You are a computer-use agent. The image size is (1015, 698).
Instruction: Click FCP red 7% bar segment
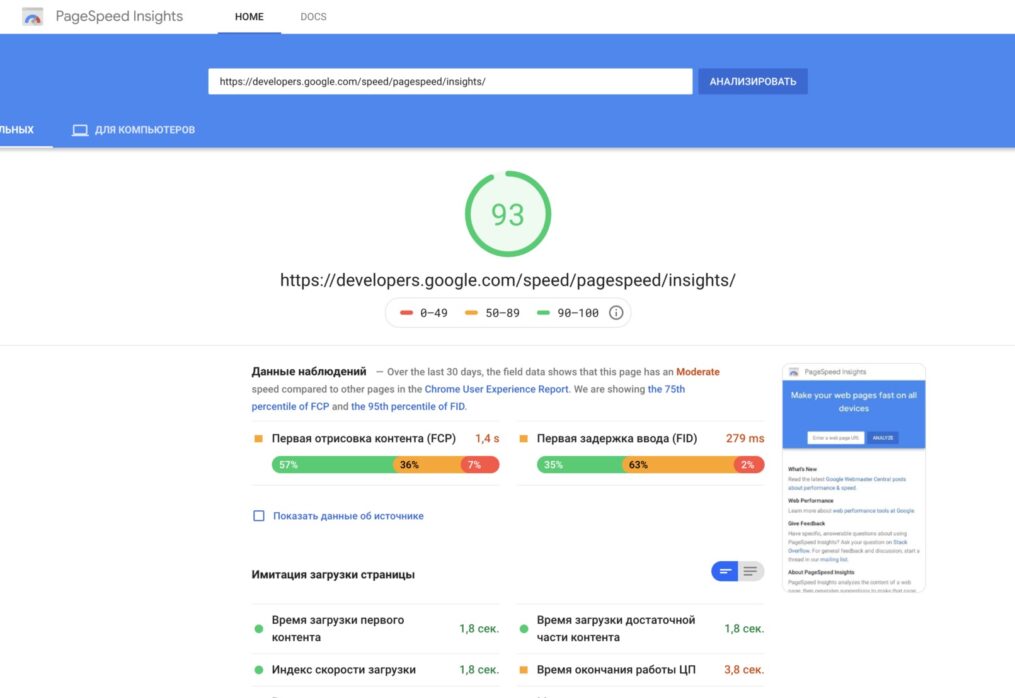480,465
